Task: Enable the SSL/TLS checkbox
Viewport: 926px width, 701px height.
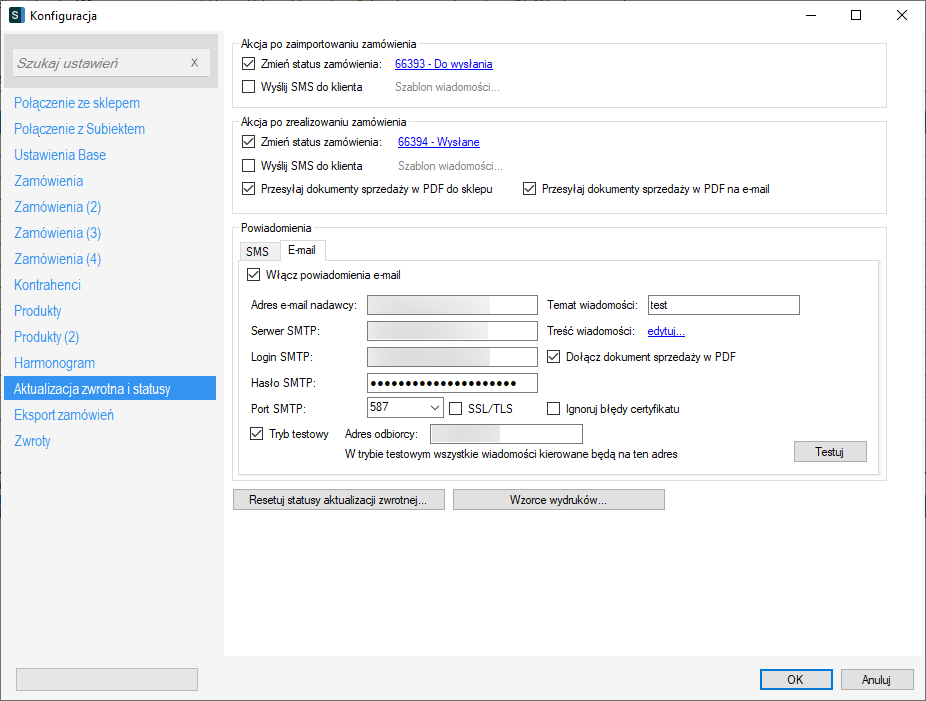Action: (457, 408)
